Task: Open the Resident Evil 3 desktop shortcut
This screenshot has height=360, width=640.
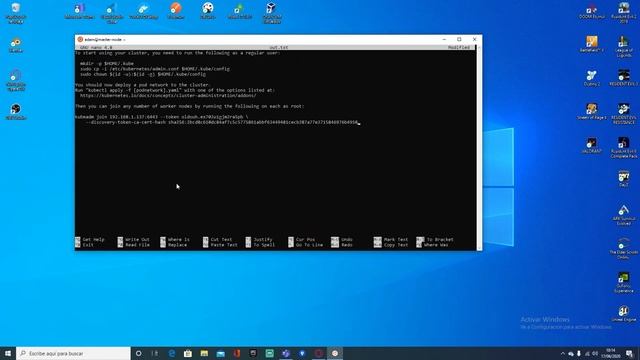Action: (x=624, y=78)
